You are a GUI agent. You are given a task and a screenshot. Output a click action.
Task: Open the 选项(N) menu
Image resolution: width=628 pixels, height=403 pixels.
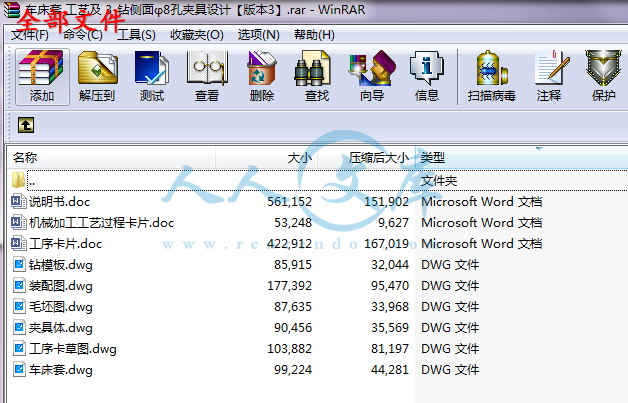pos(258,35)
